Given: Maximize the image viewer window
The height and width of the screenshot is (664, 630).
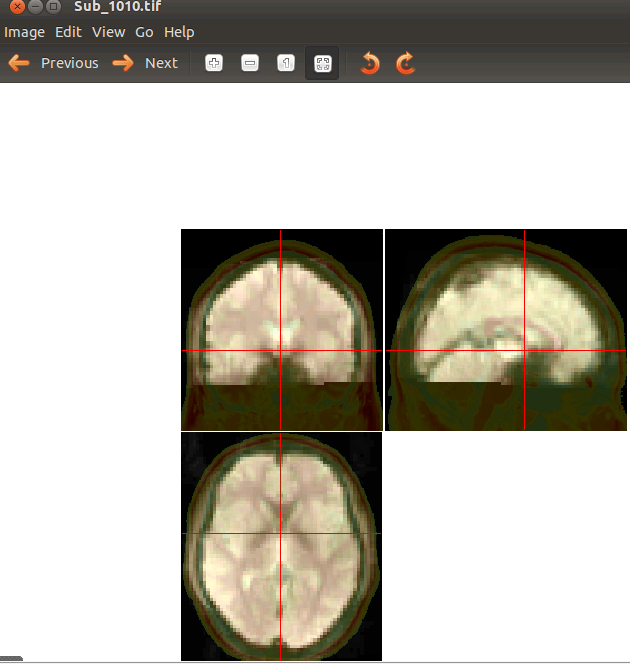Looking at the screenshot, I should [x=53, y=6].
